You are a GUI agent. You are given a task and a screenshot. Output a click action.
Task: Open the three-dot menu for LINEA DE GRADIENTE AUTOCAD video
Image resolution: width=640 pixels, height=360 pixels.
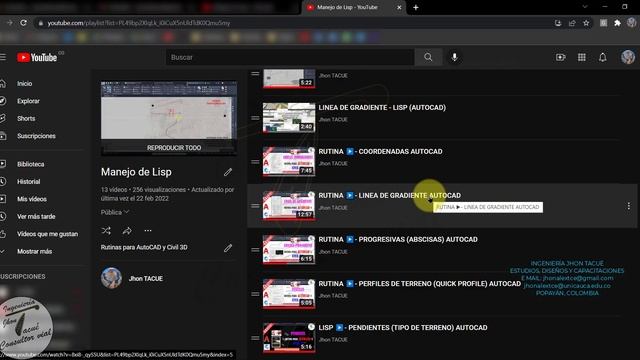point(629,206)
